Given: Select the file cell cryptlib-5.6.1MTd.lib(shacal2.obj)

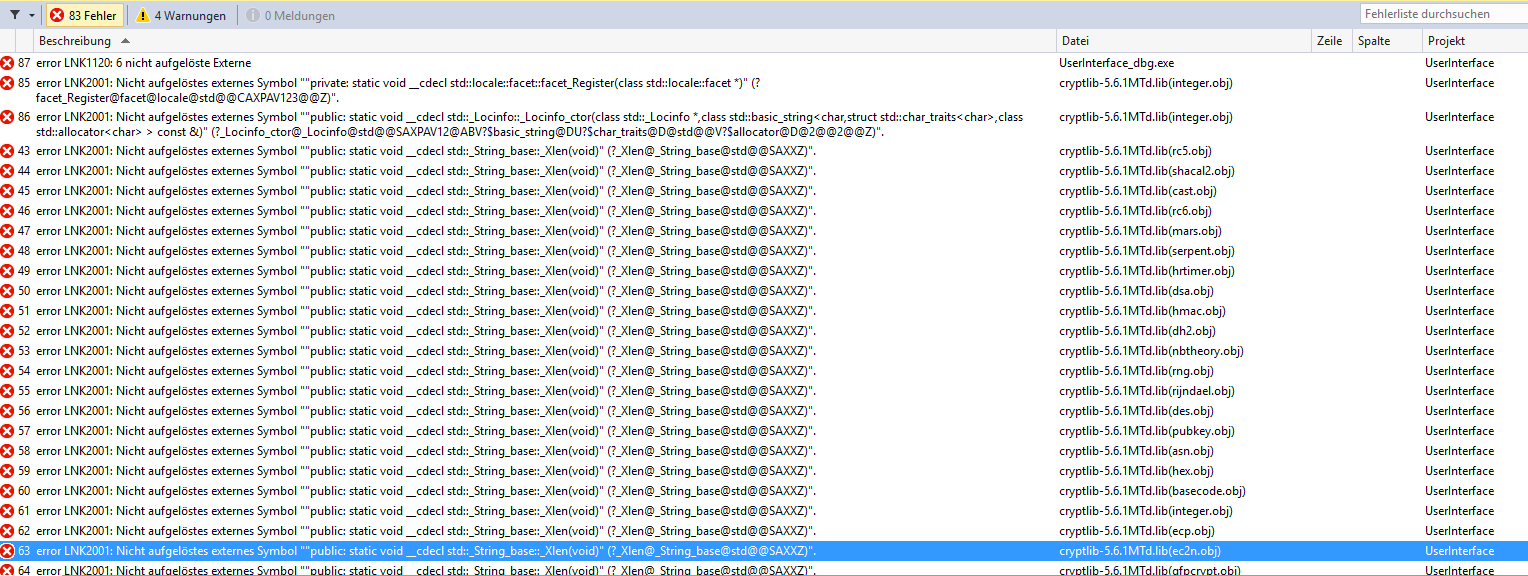Looking at the screenshot, I should [x=1147, y=171].
